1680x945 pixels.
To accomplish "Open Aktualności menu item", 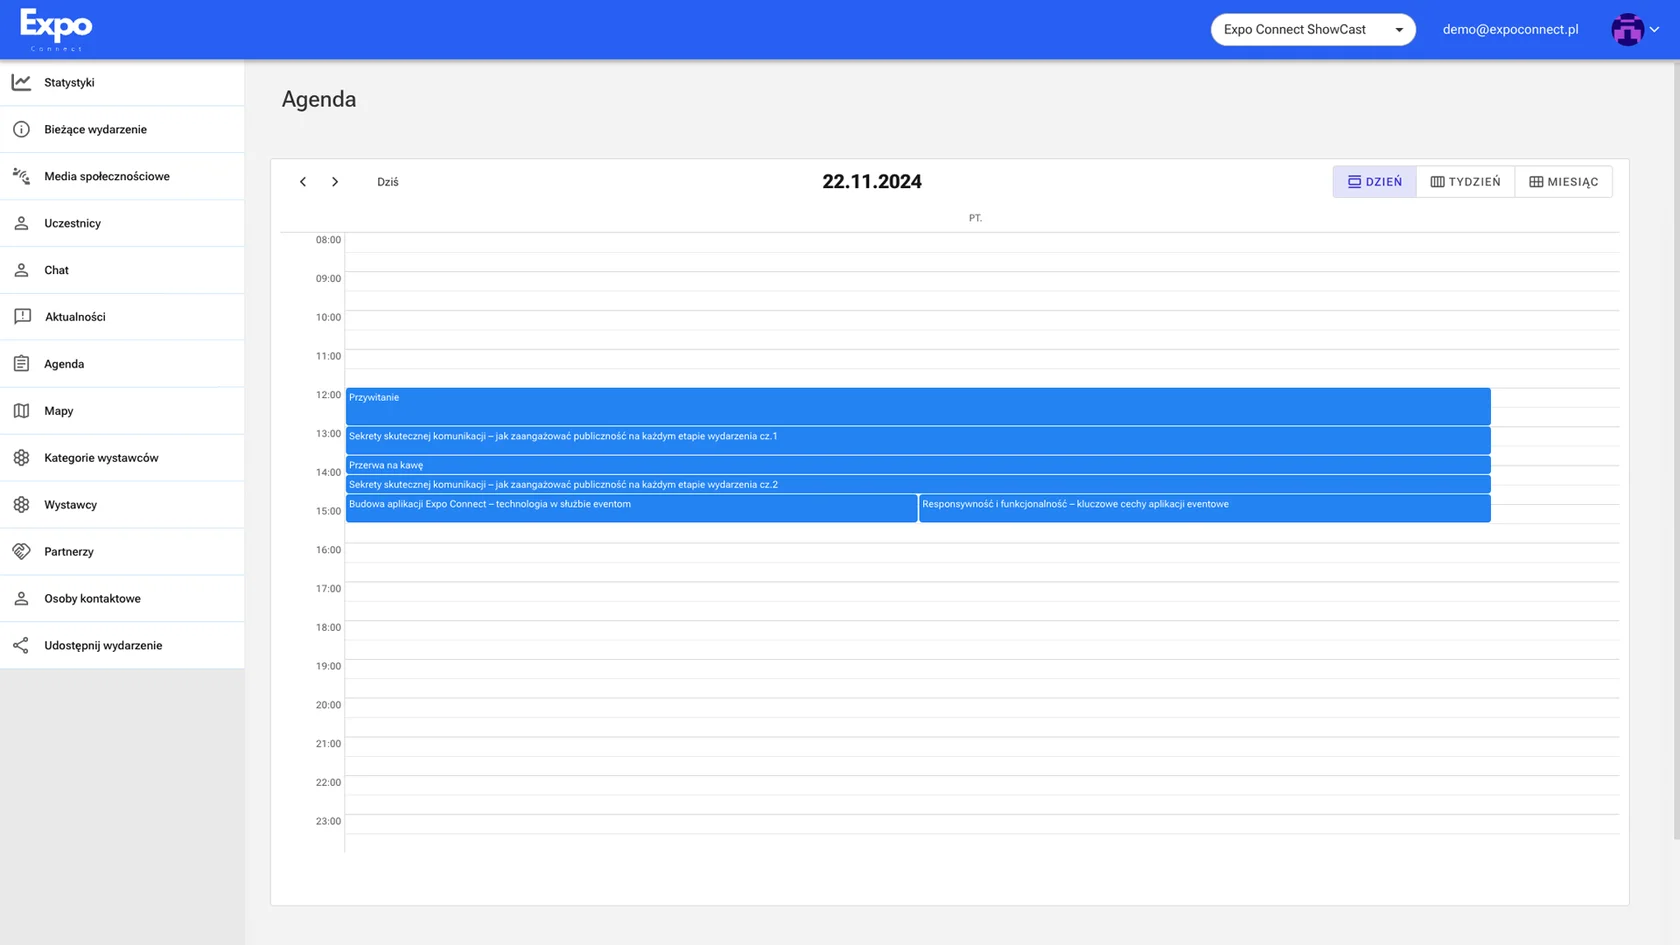I will tap(122, 317).
